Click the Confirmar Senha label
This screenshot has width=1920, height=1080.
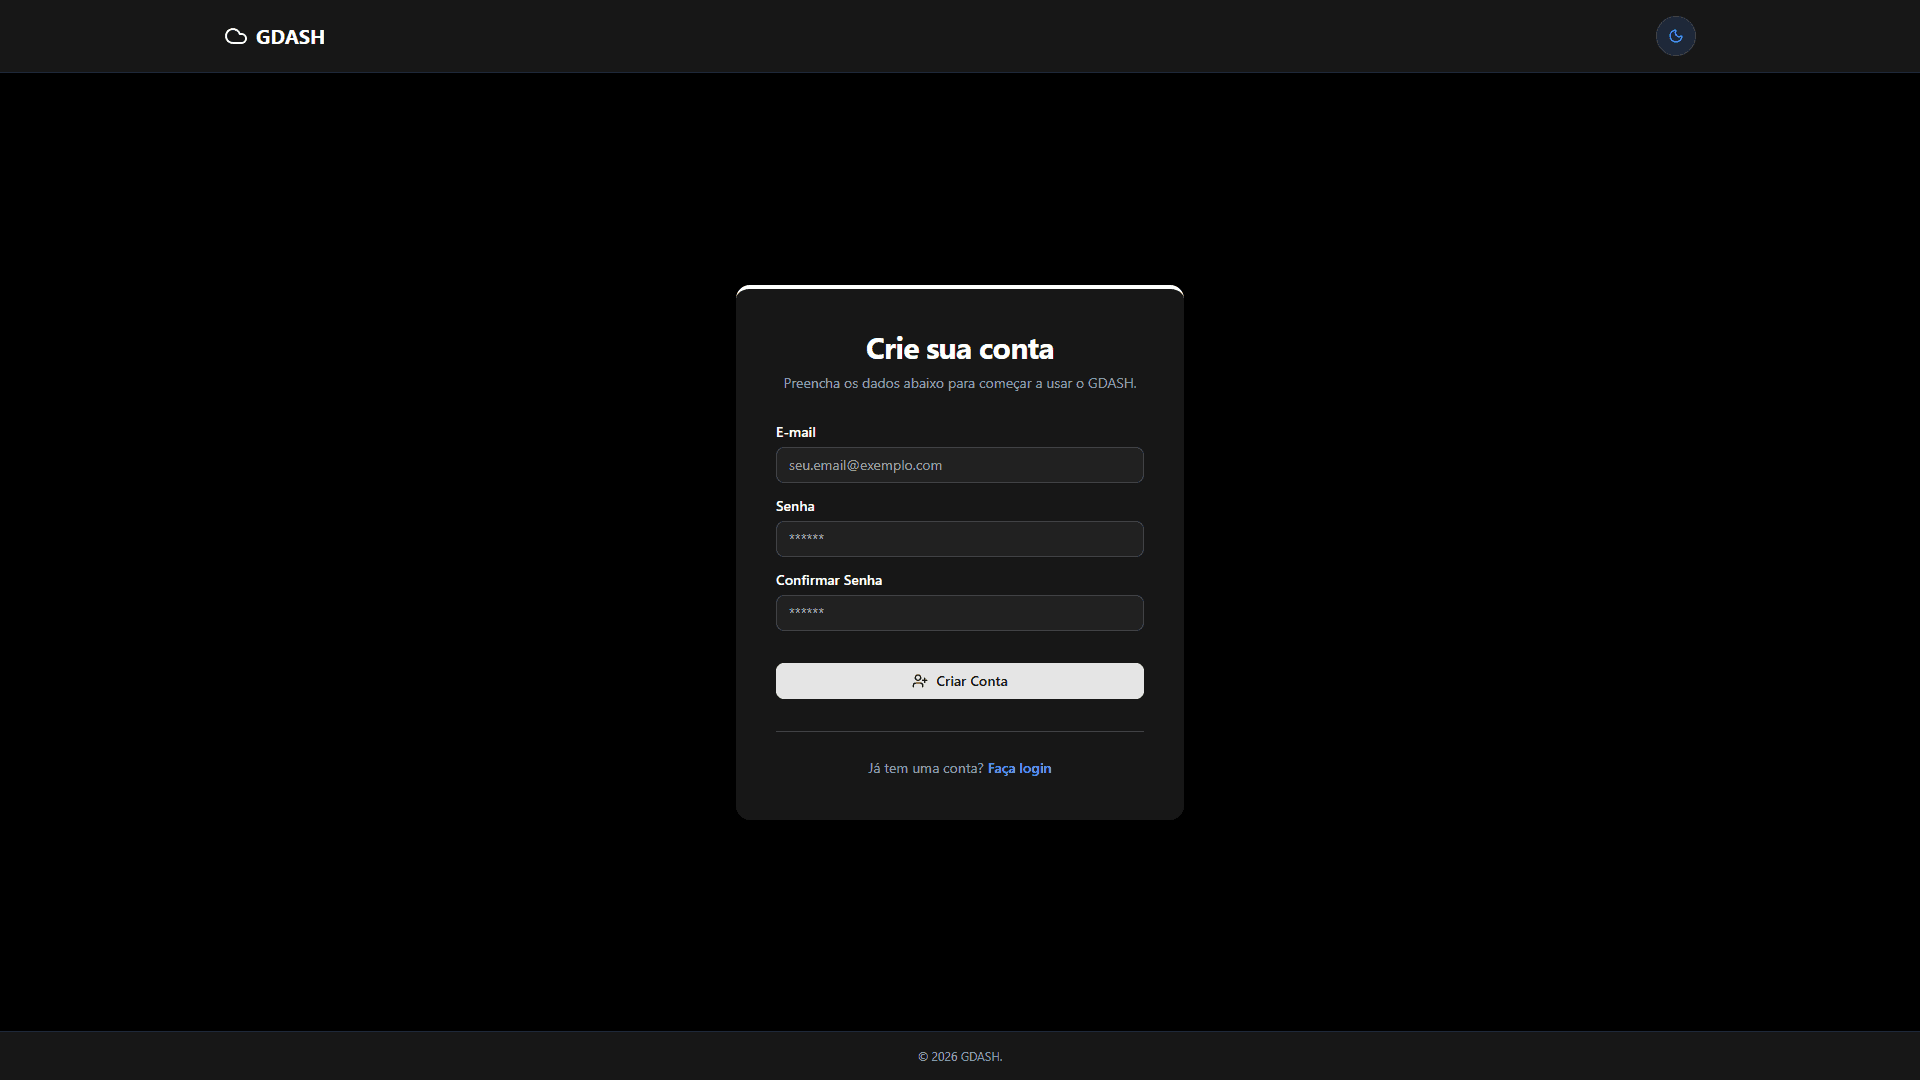pos(828,580)
